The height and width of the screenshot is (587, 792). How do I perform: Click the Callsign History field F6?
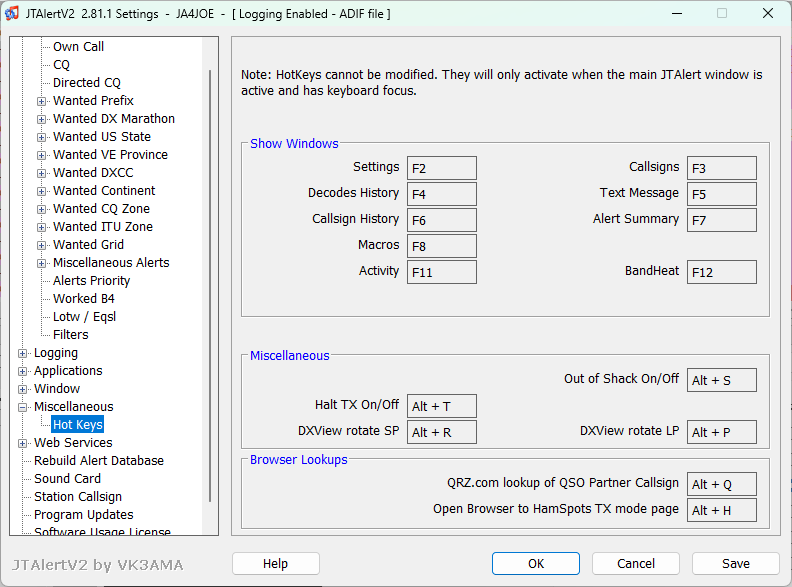(x=441, y=220)
